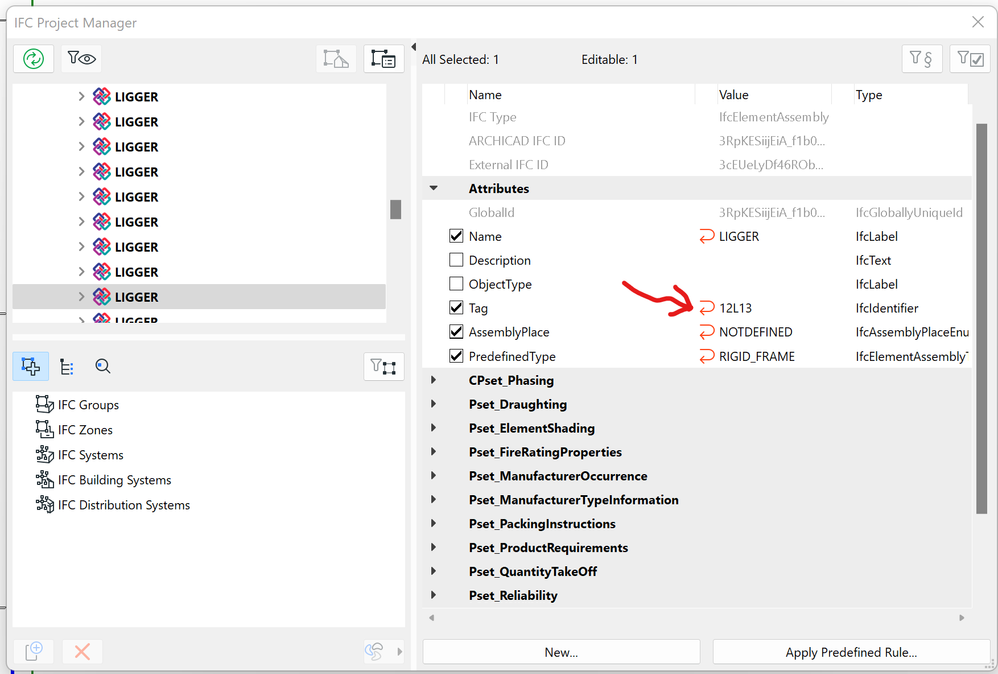This screenshot has height=674, width=998.
Task: Click the IFC Groups icon
Action: pos(45,404)
